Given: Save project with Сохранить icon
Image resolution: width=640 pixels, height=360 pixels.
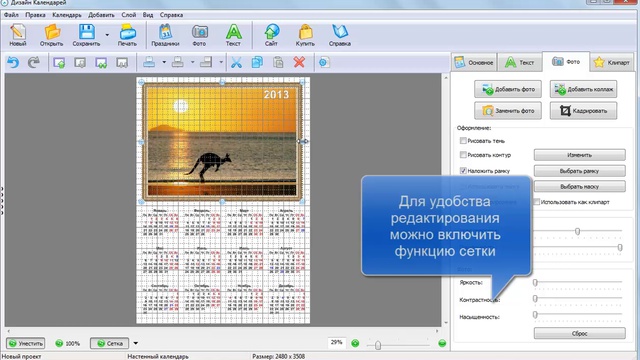Looking at the screenshot, I should (x=86, y=35).
